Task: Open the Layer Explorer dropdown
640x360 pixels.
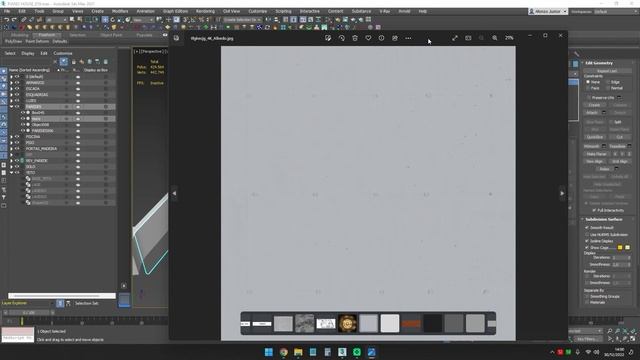Action: 52,303
